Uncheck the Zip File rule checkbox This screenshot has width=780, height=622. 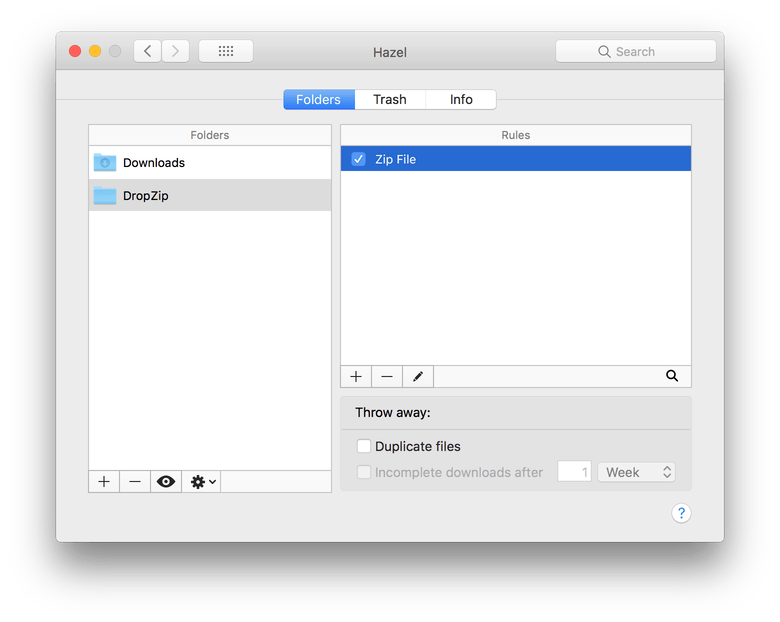[358, 159]
